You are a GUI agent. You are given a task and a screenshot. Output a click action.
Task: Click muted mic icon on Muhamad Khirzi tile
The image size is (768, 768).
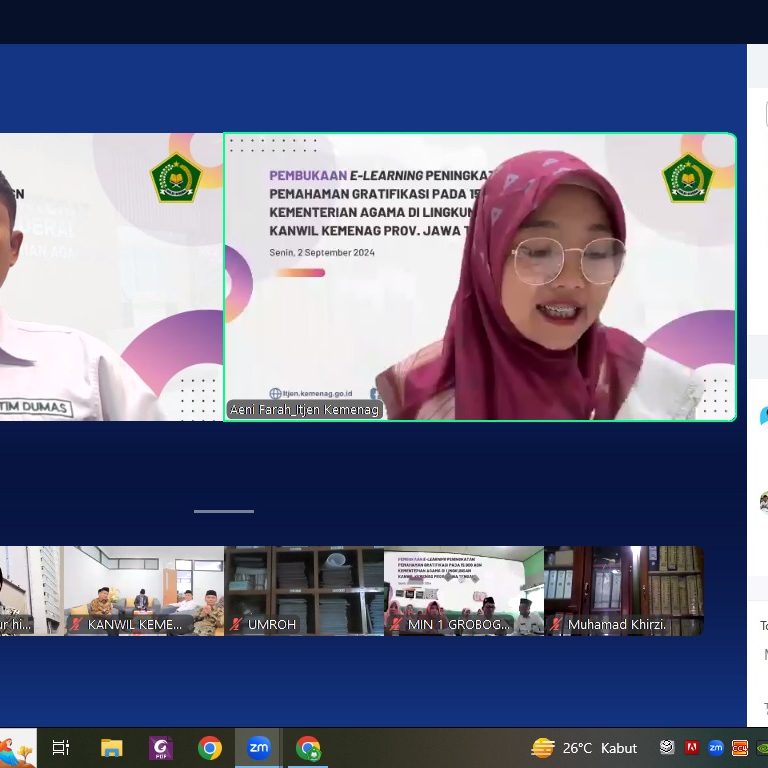[x=556, y=624]
